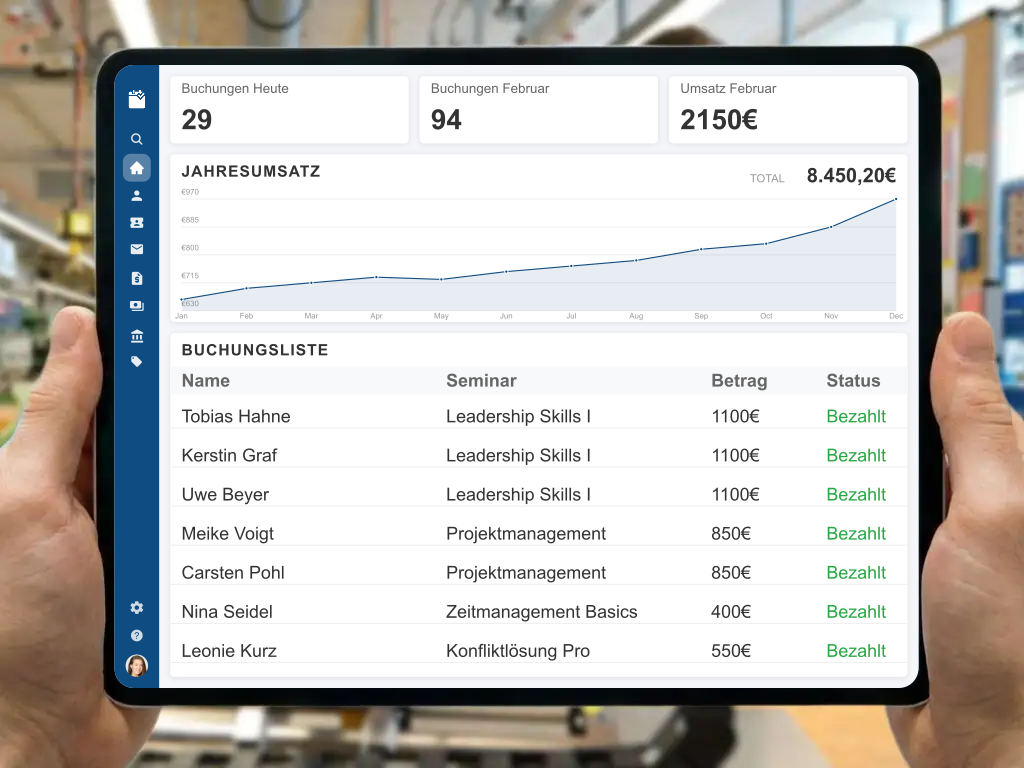Click the Status column header
Screen dimensions: 1024x768
(853, 381)
